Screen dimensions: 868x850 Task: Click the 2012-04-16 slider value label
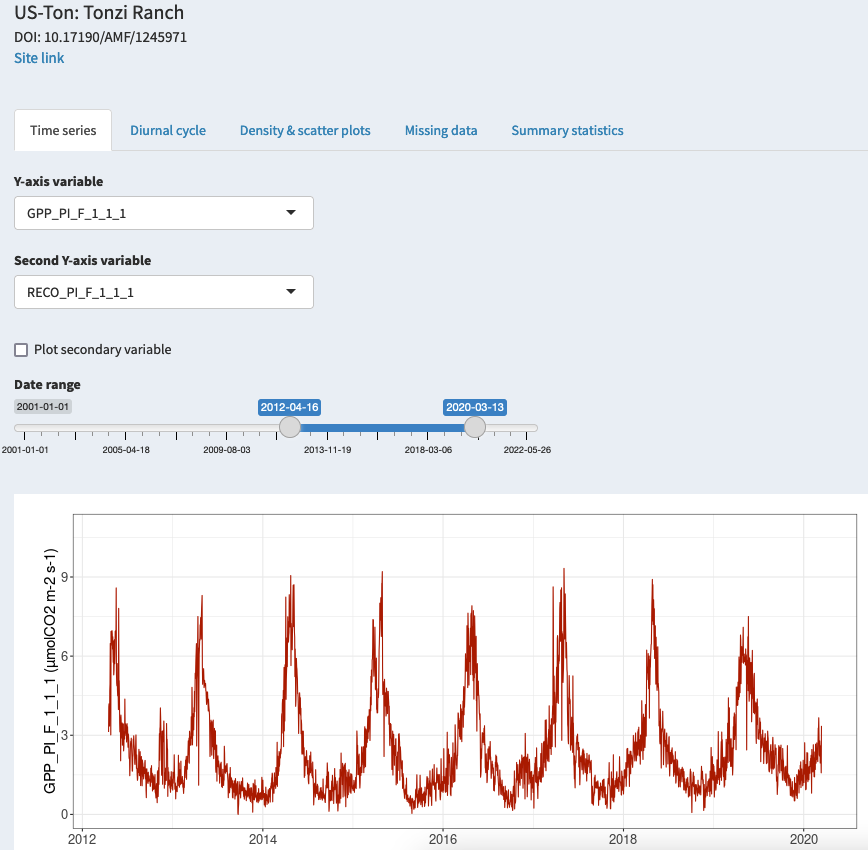290,407
